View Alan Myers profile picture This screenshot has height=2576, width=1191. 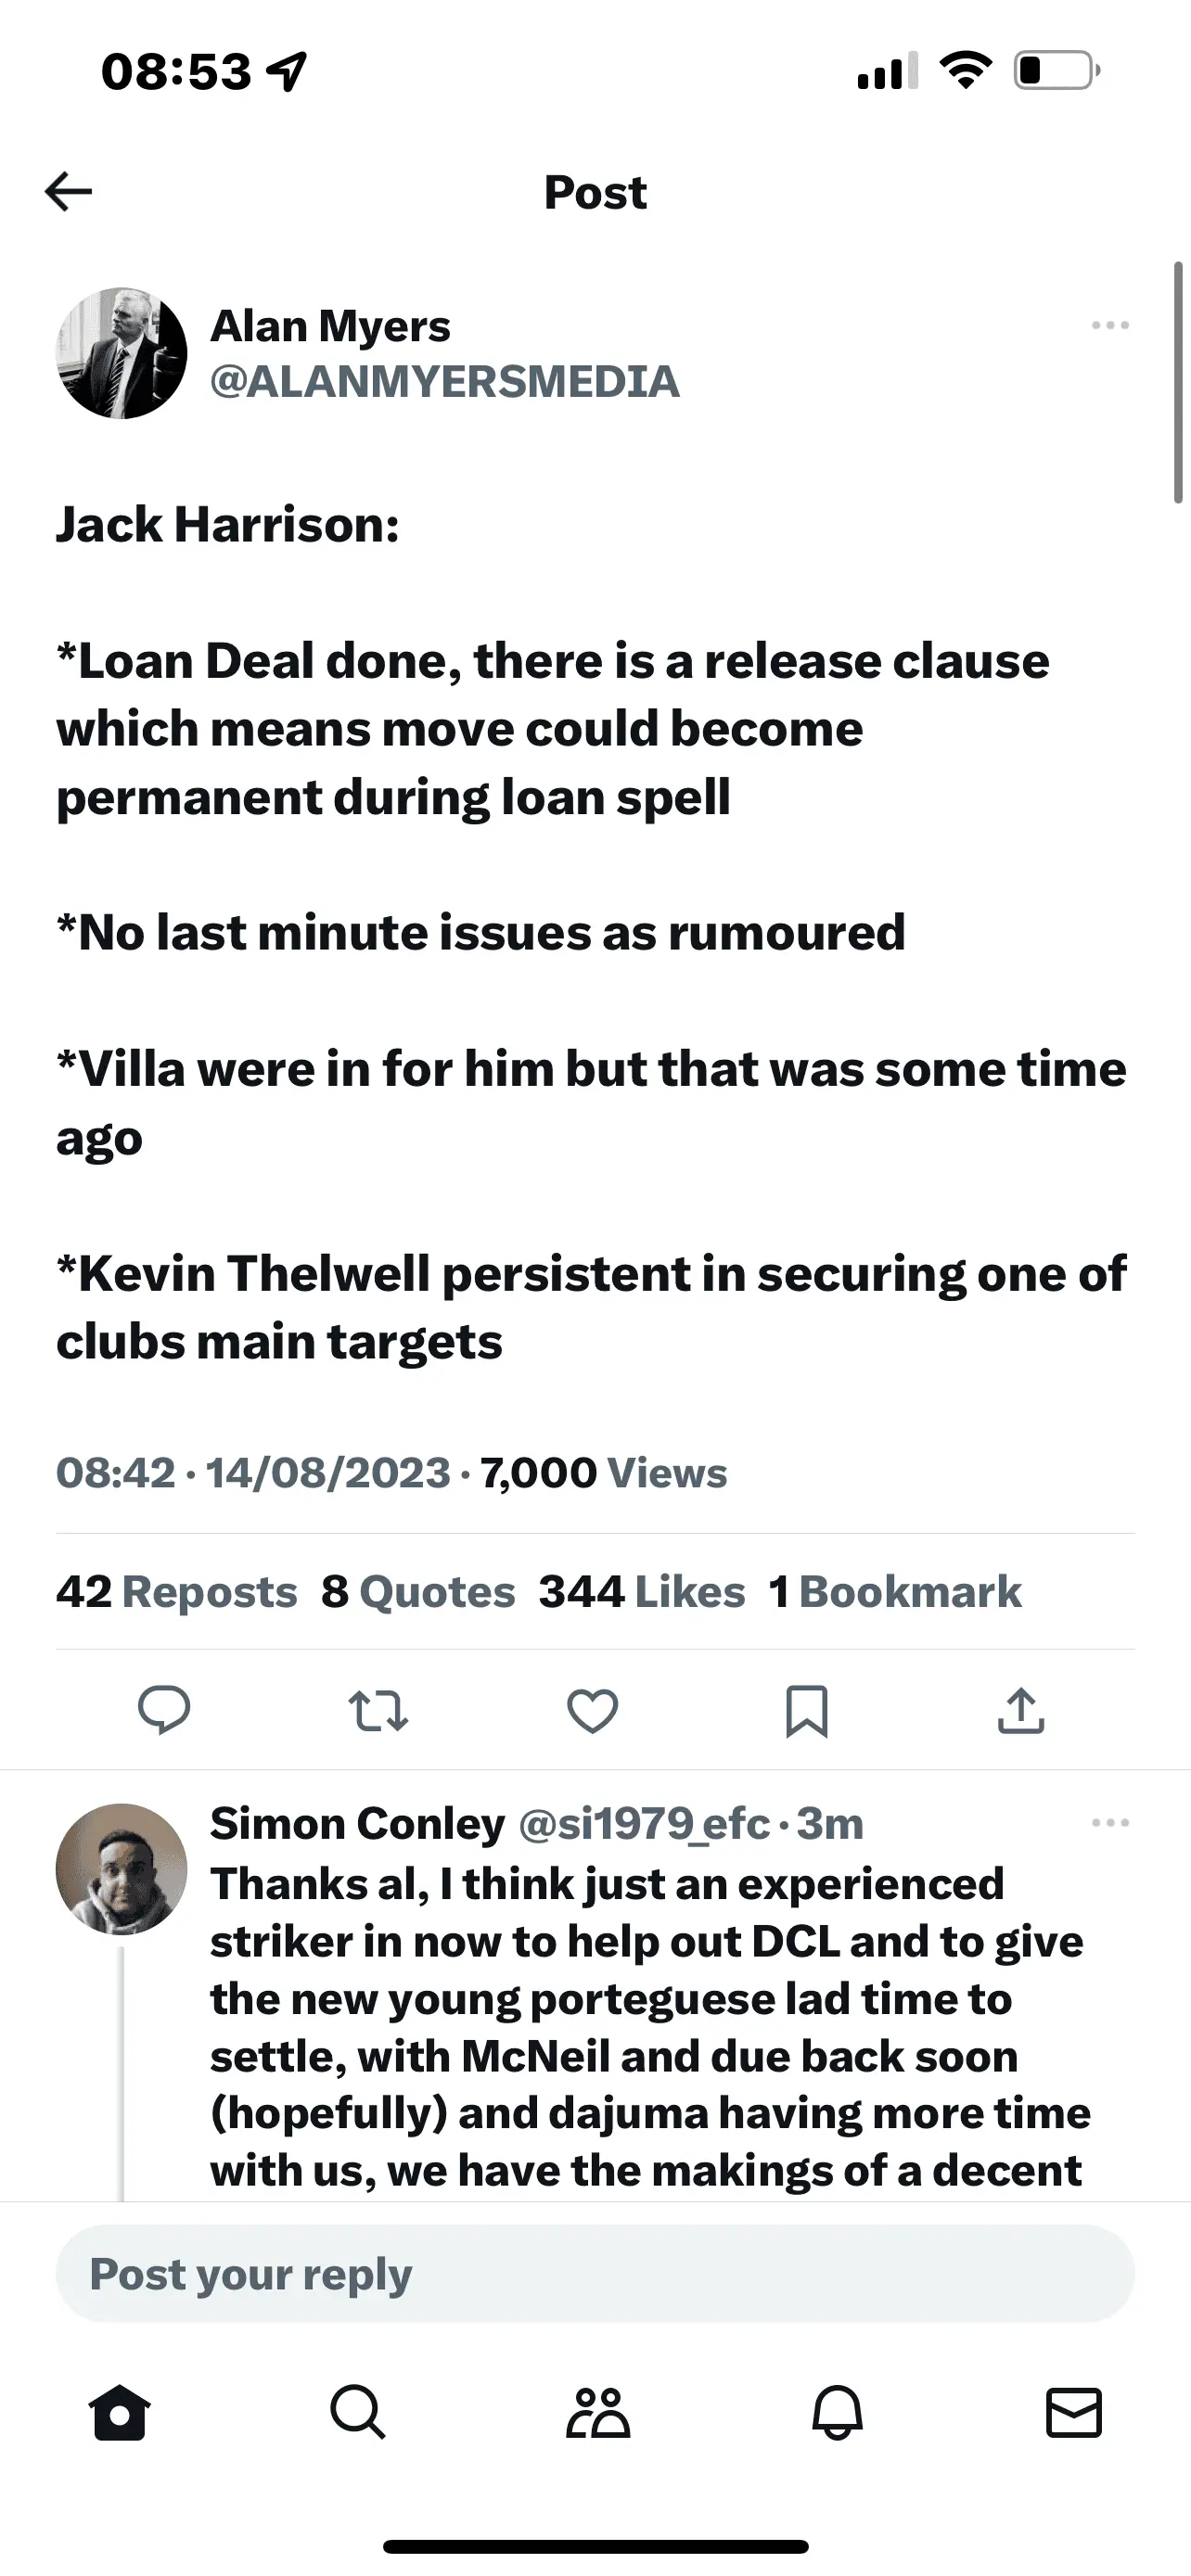tap(121, 353)
